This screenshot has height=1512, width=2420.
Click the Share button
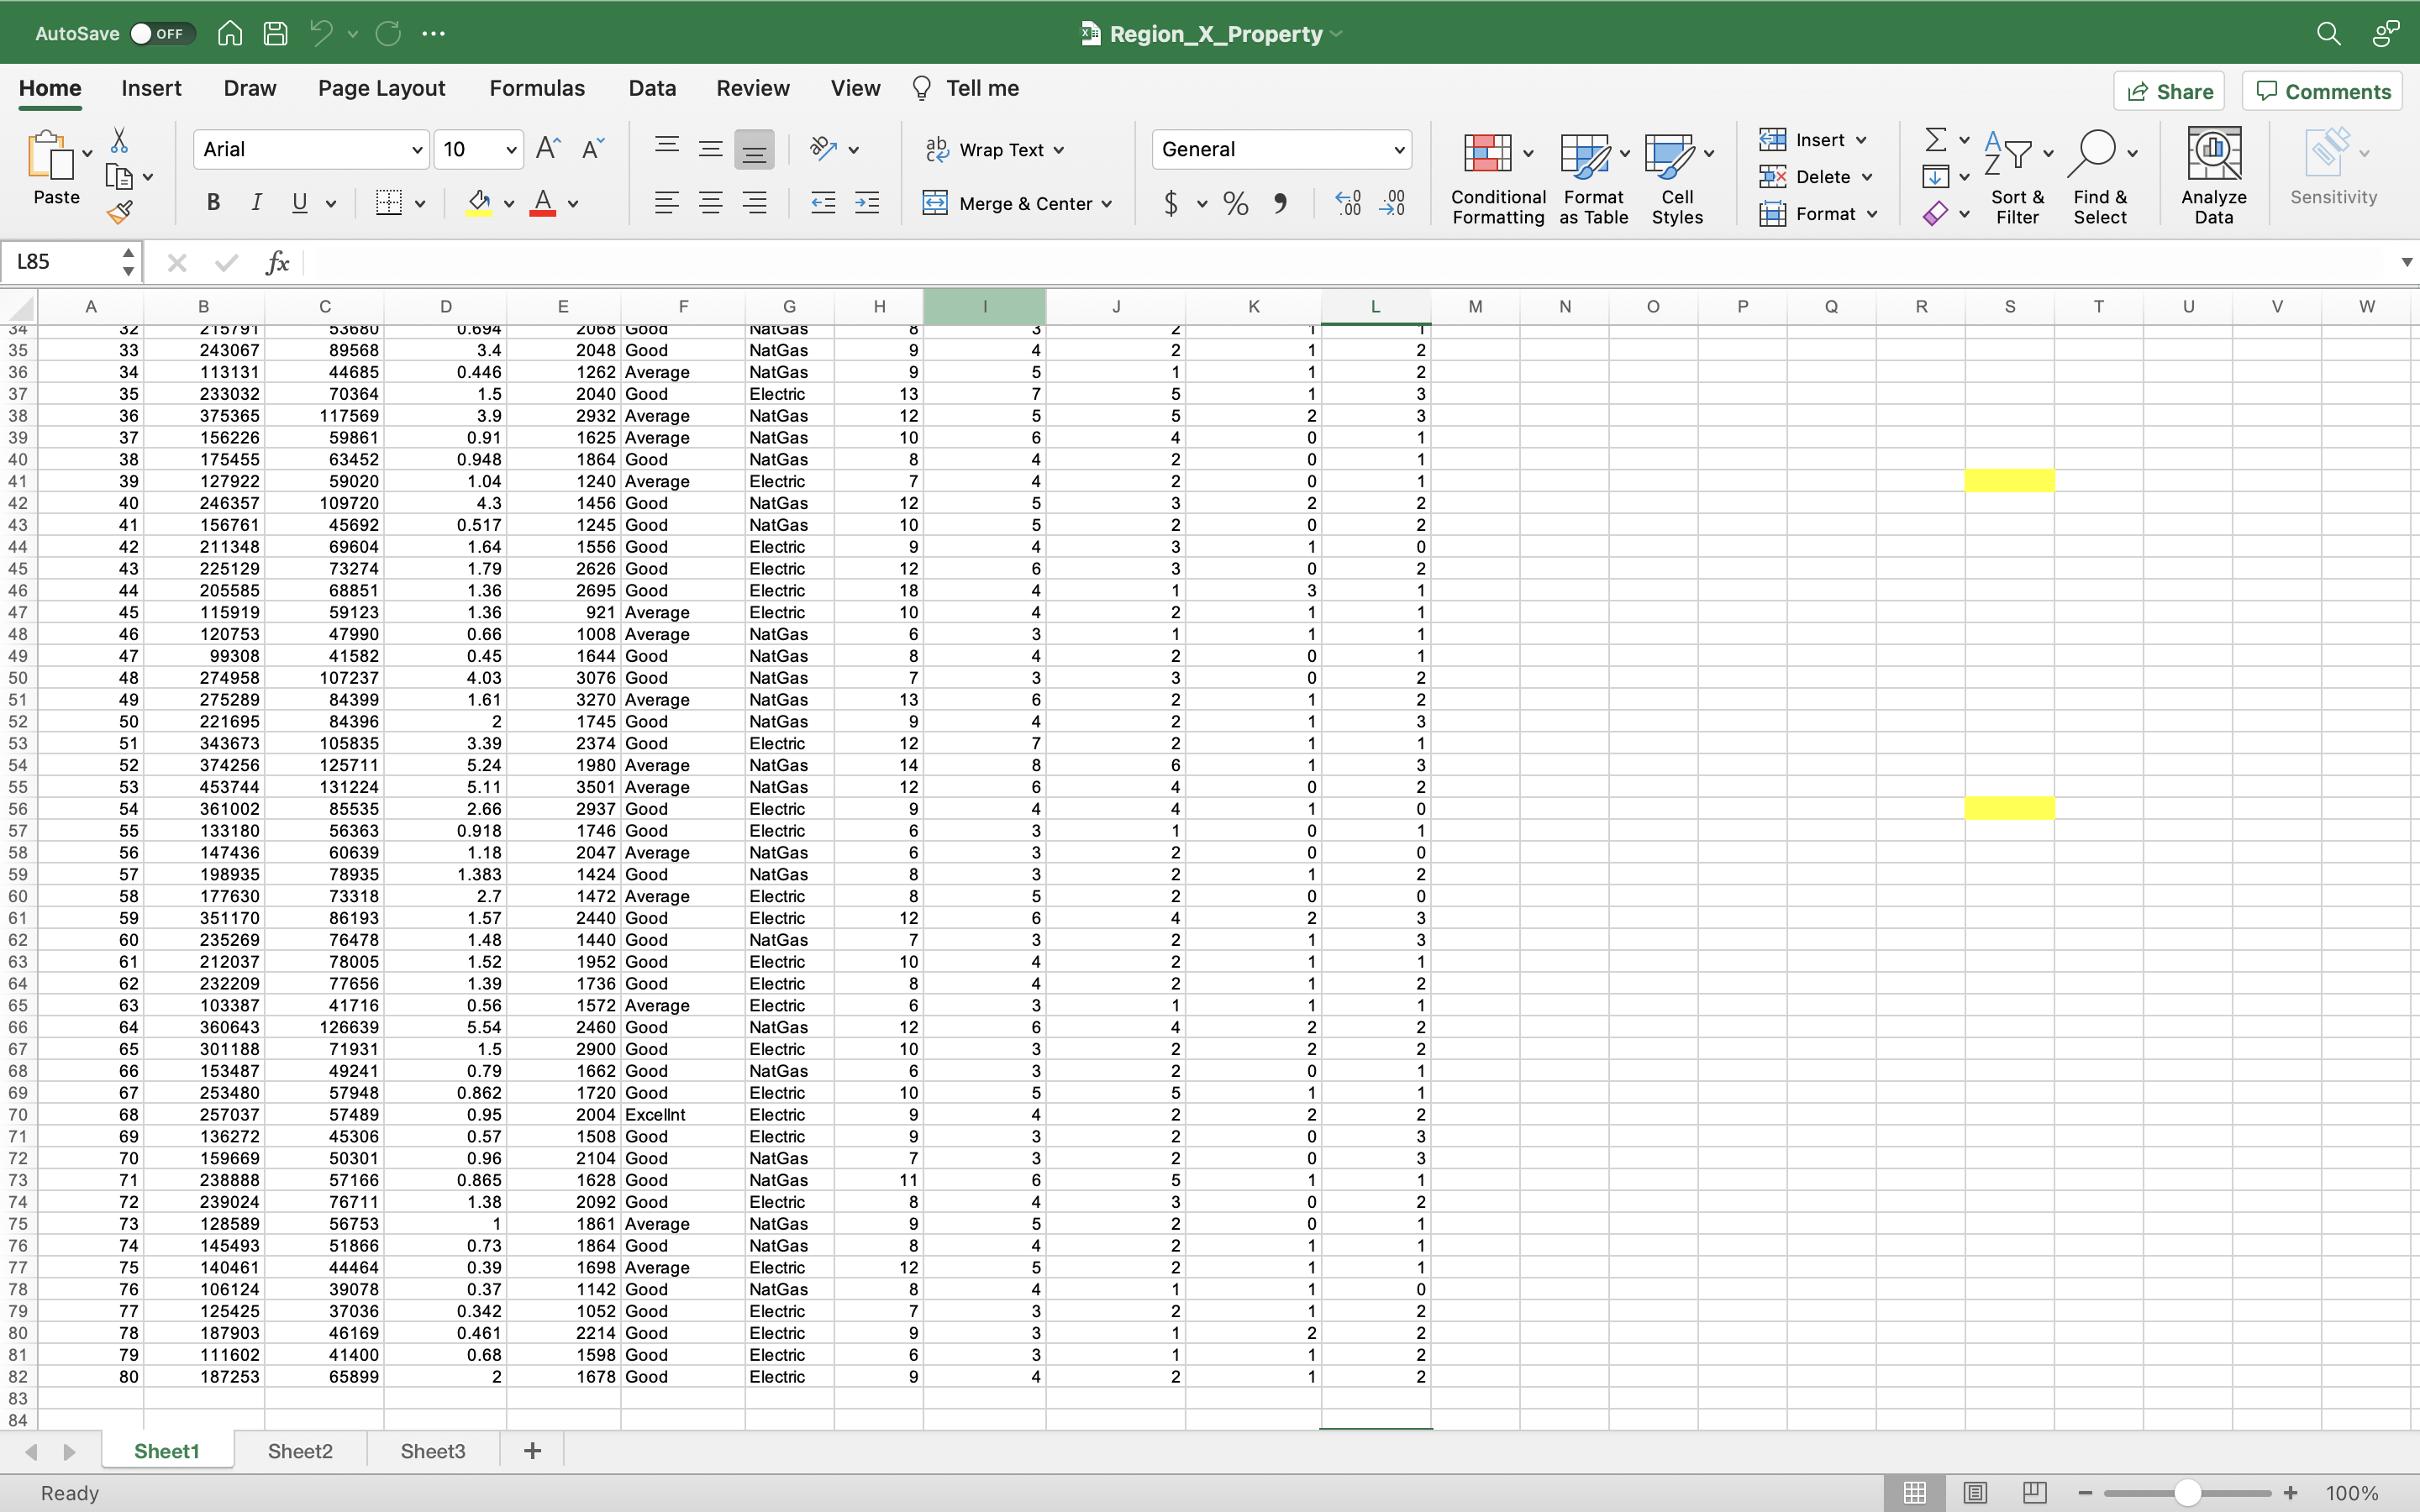click(x=2169, y=91)
